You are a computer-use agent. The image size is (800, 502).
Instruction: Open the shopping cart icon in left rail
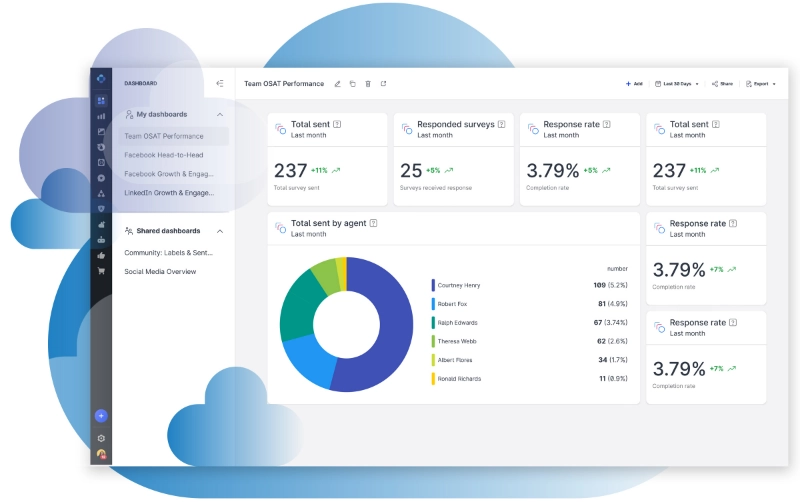click(x=101, y=270)
